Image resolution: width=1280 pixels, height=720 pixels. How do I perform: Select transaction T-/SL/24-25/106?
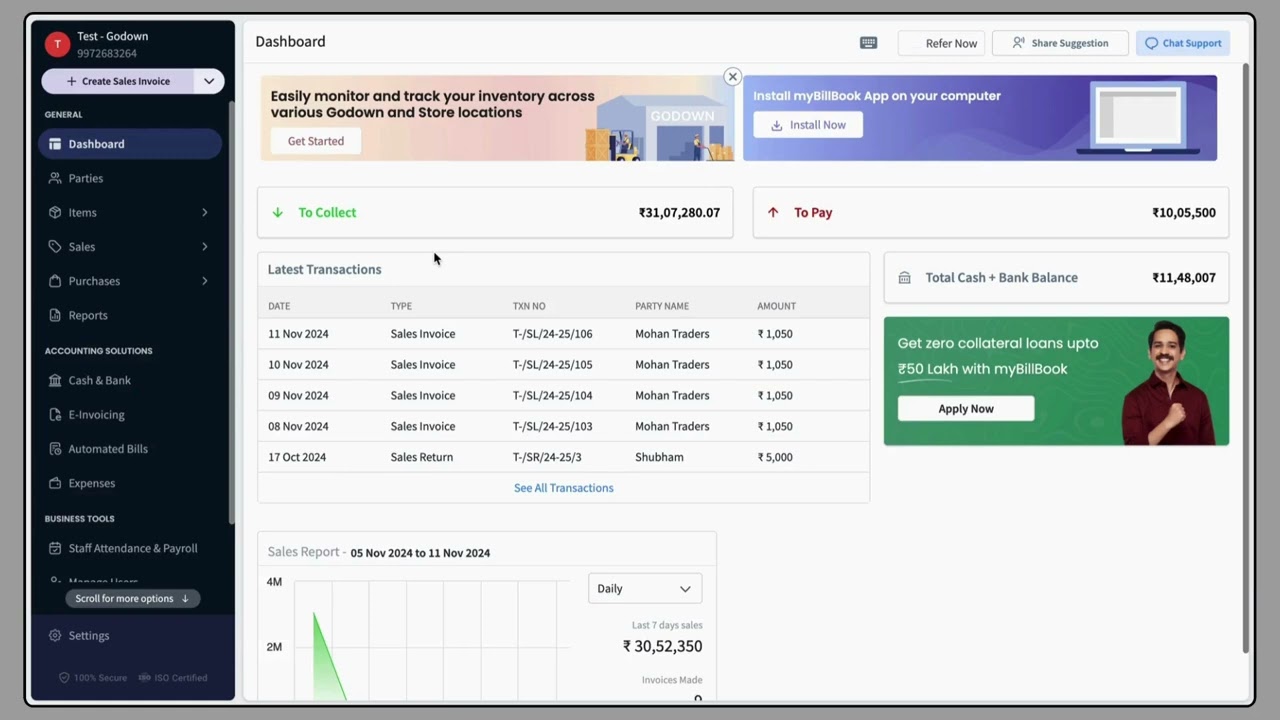564,334
